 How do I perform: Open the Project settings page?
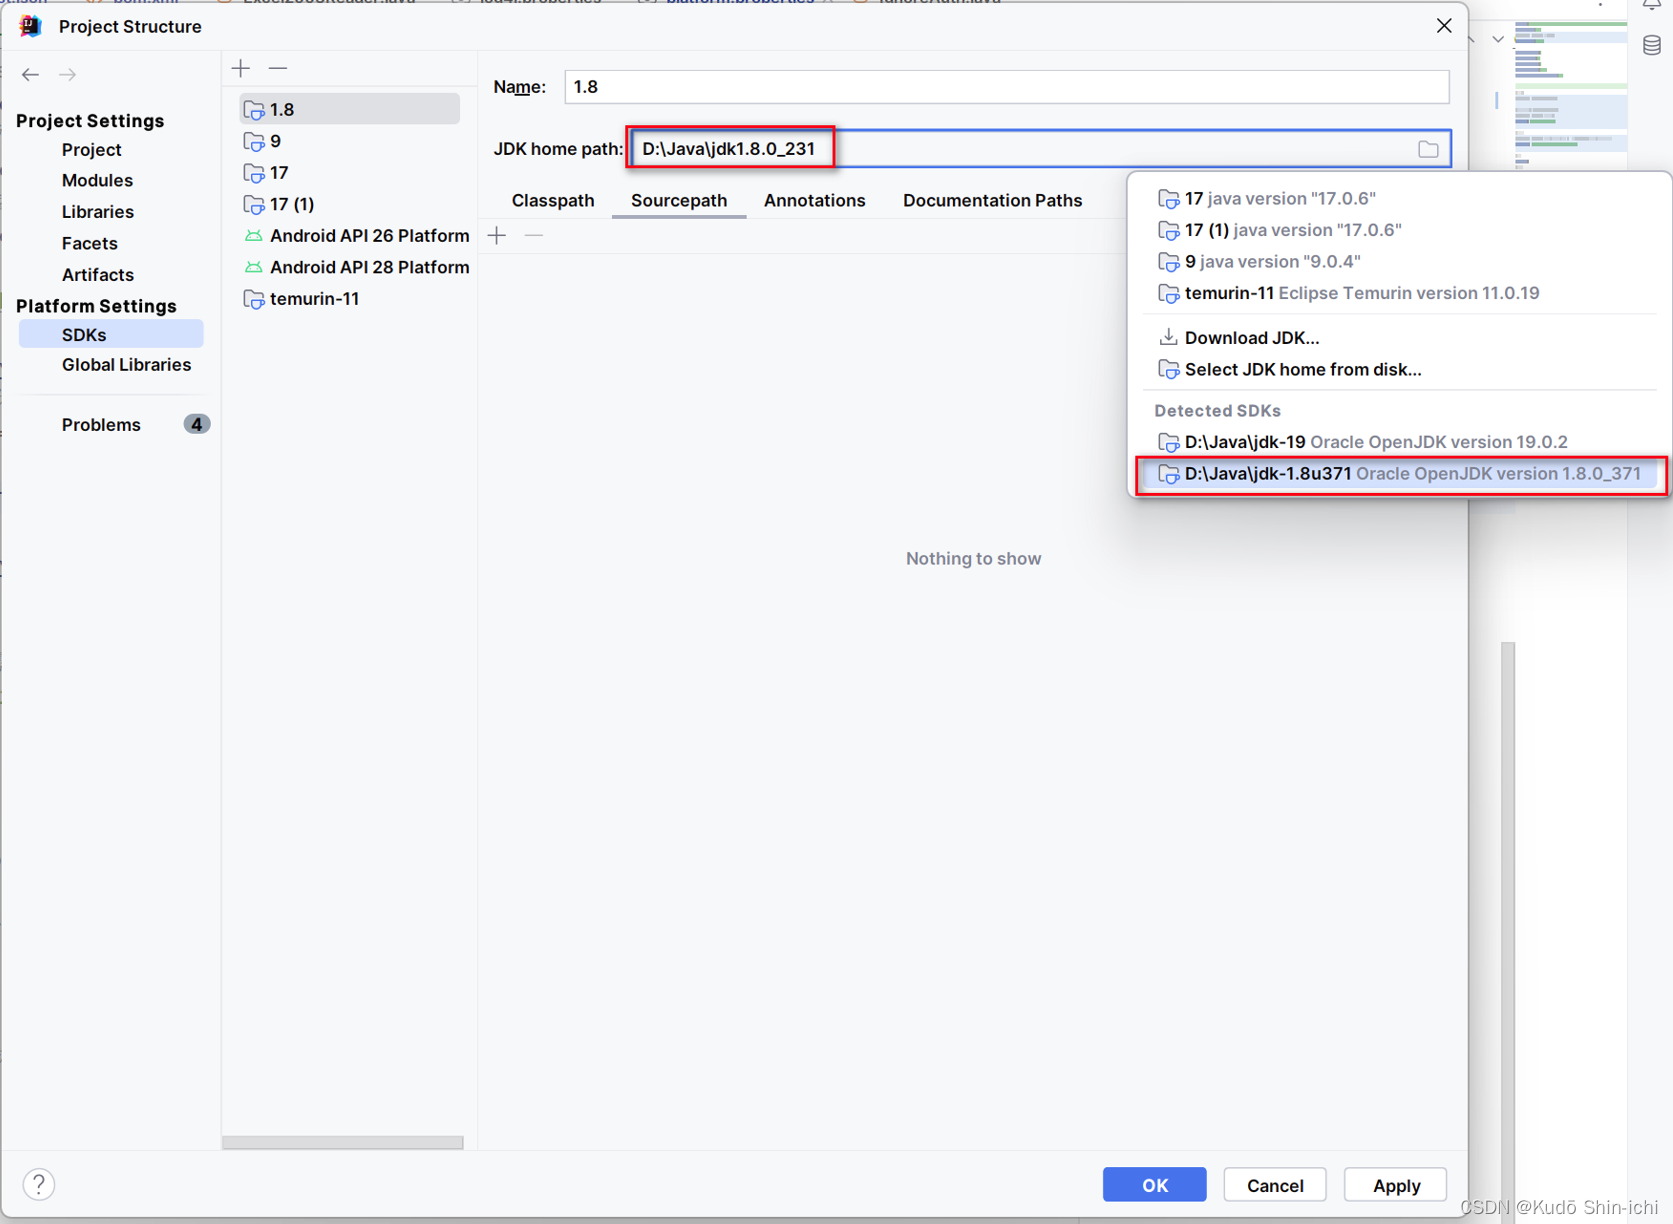click(x=91, y=149)
